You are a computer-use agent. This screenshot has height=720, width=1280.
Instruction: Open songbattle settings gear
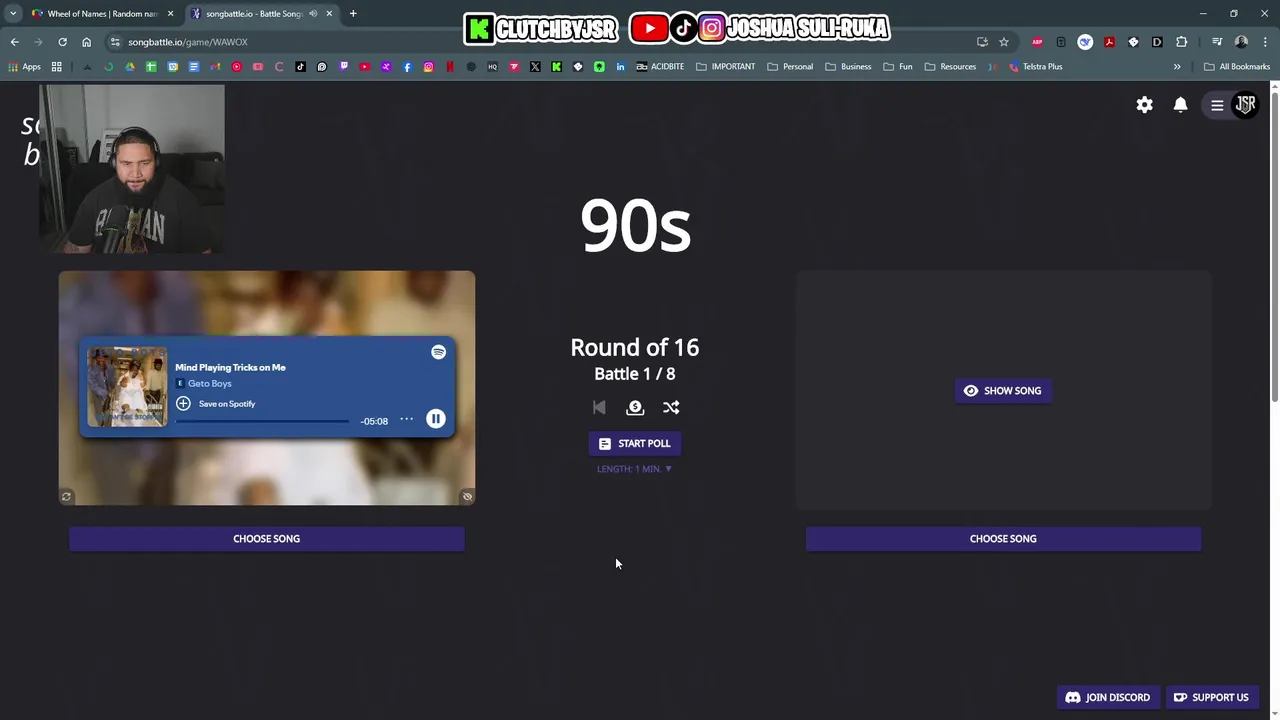pos(1144,105)
